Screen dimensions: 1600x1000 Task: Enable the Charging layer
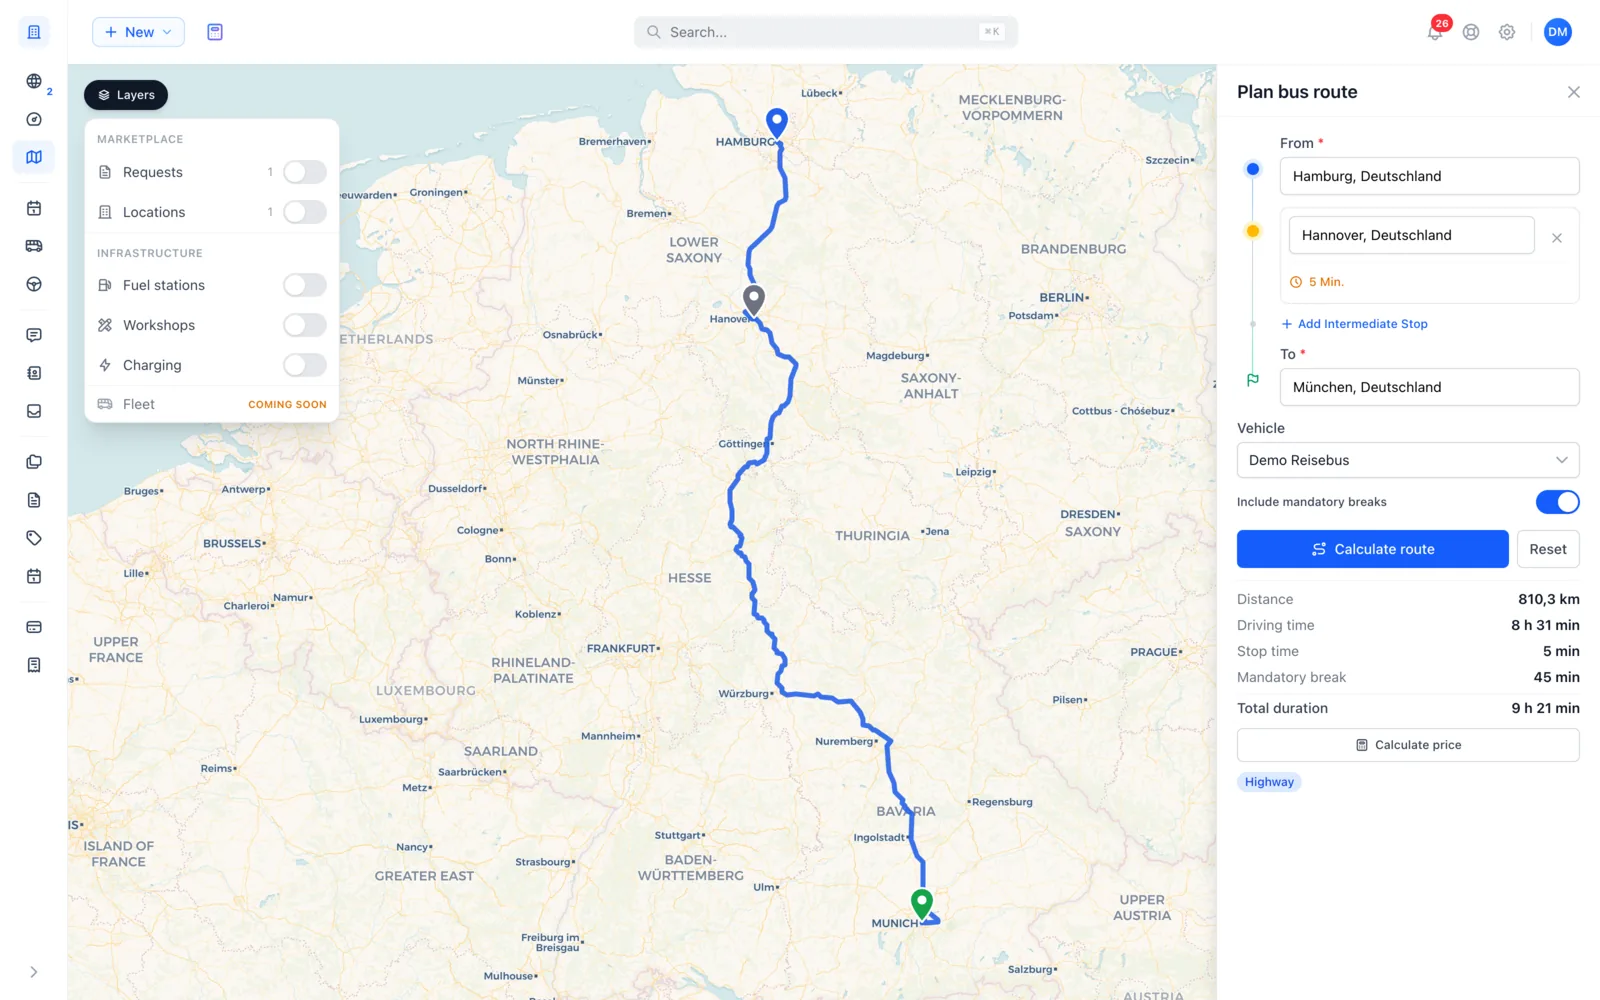click(x=305, y=365)
